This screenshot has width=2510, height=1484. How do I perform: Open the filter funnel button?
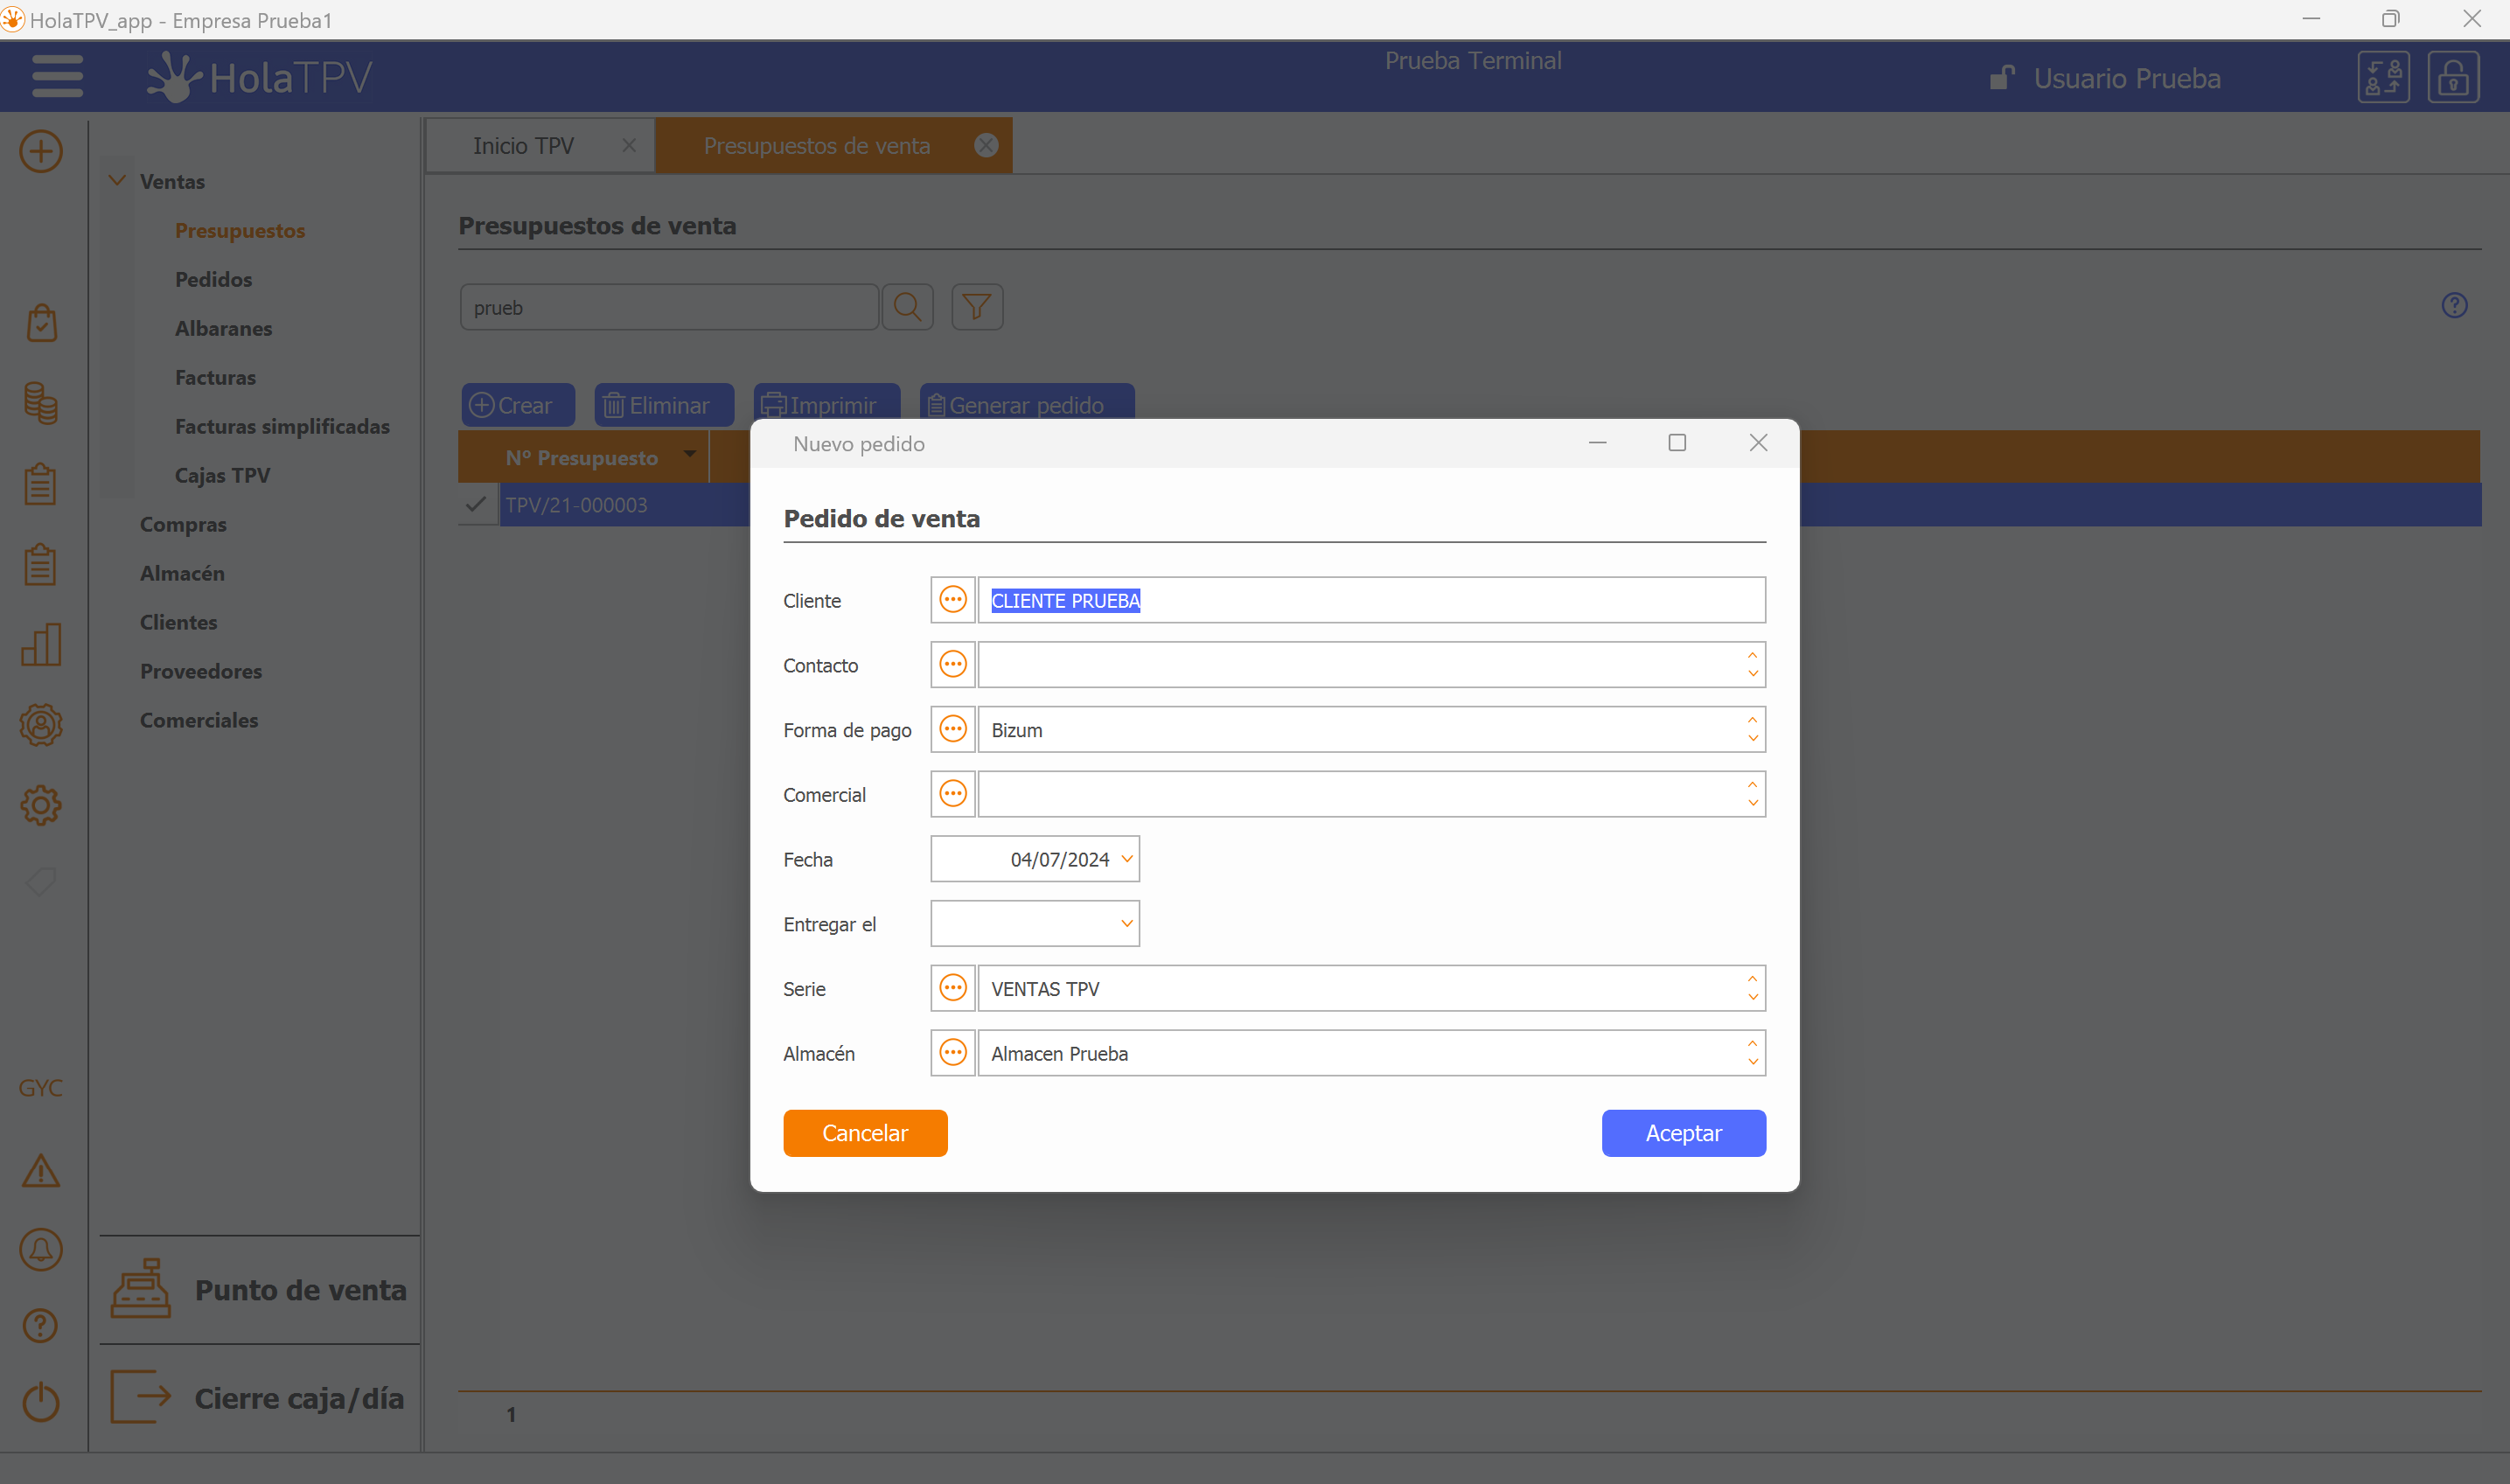[977, 307]
